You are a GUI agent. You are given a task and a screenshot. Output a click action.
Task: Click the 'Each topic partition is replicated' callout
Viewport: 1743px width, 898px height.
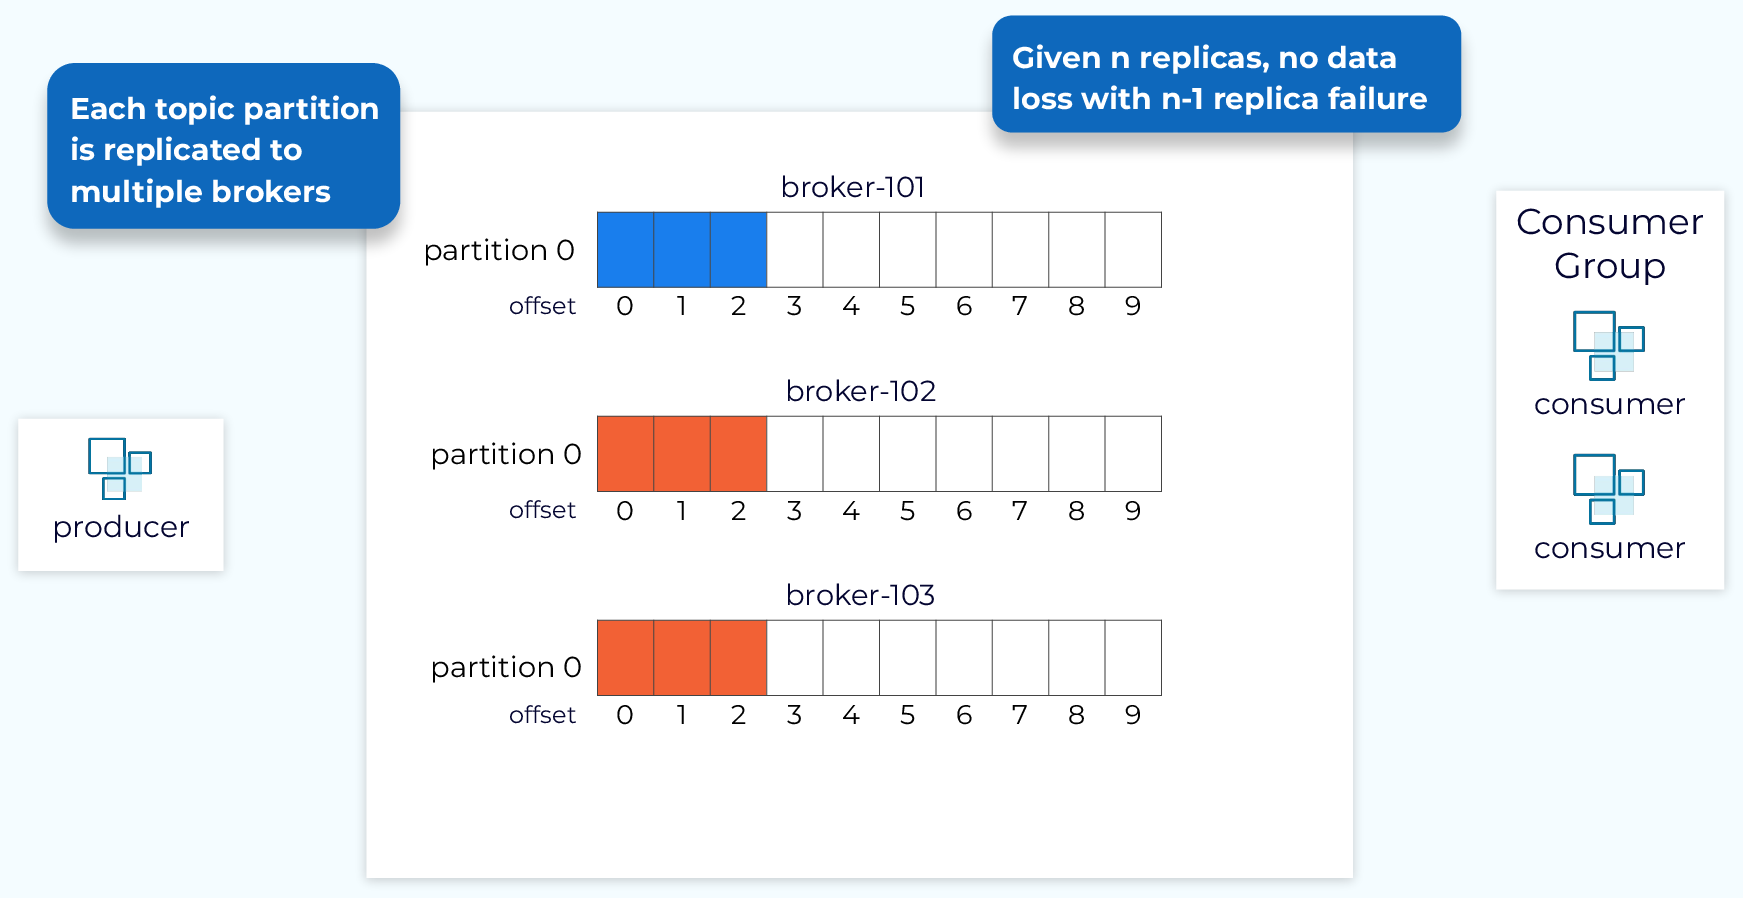pyautogui.click(x=224, y=147)
